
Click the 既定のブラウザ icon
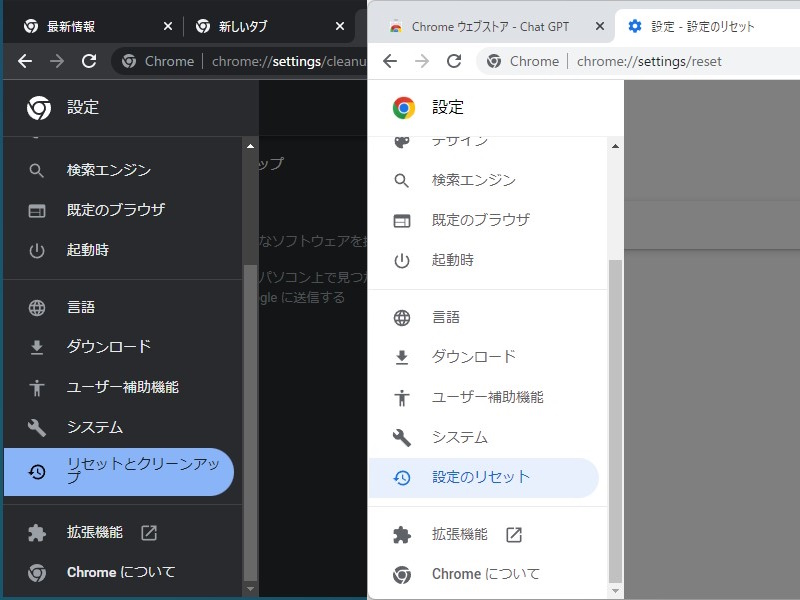401,220
